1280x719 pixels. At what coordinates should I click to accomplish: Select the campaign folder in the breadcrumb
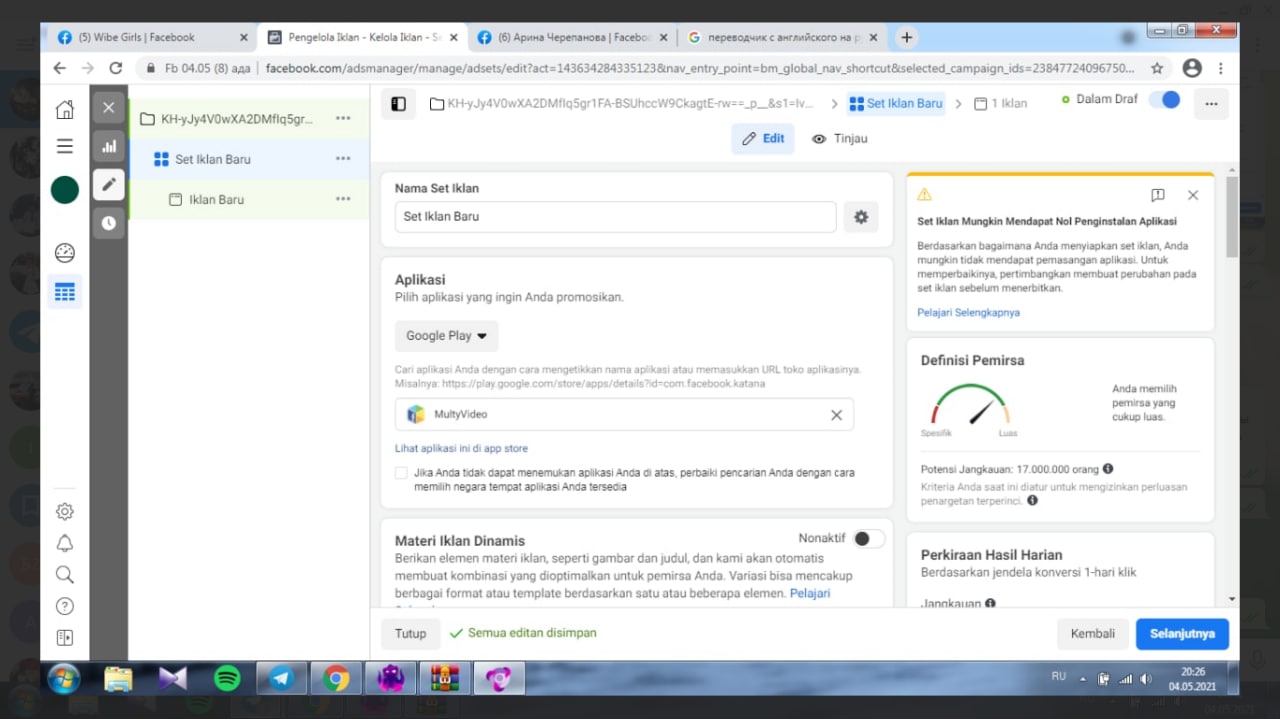[x=622, y=103]
